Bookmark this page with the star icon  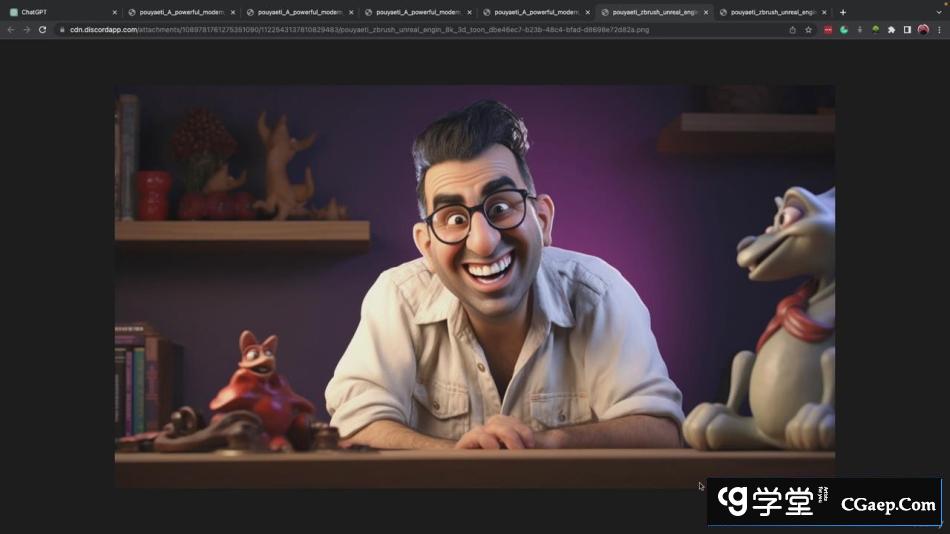point(808,30)
